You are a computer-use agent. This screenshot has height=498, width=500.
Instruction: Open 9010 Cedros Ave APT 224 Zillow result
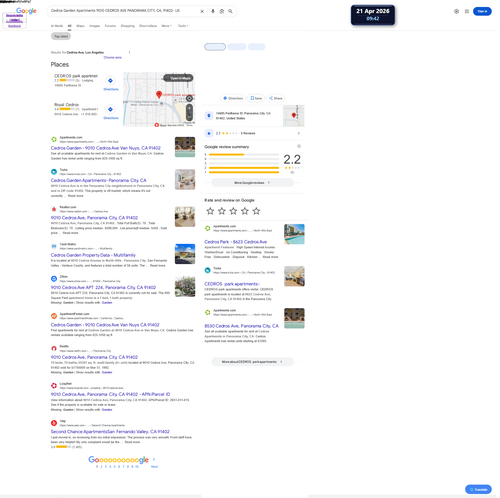(x=103, y=287)
